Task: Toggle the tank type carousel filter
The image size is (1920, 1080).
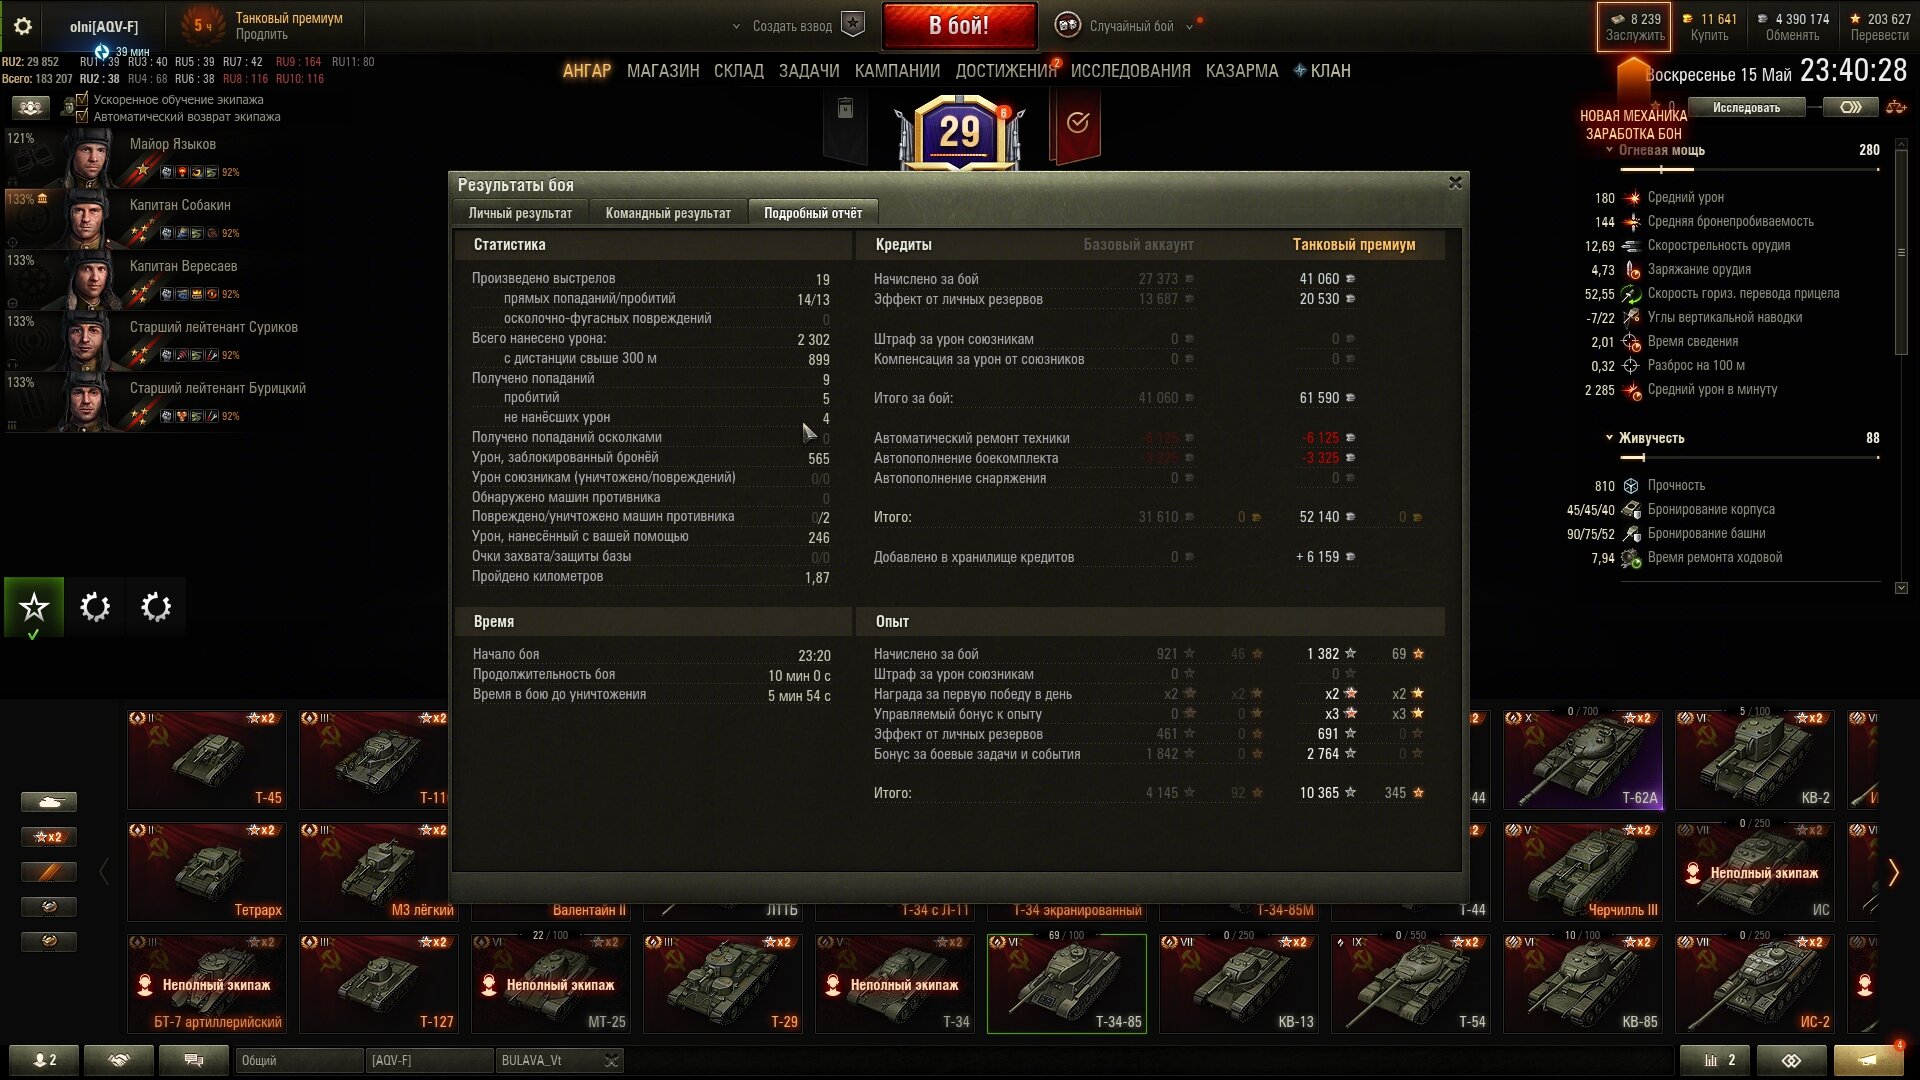Action: [x=48, y=802]
